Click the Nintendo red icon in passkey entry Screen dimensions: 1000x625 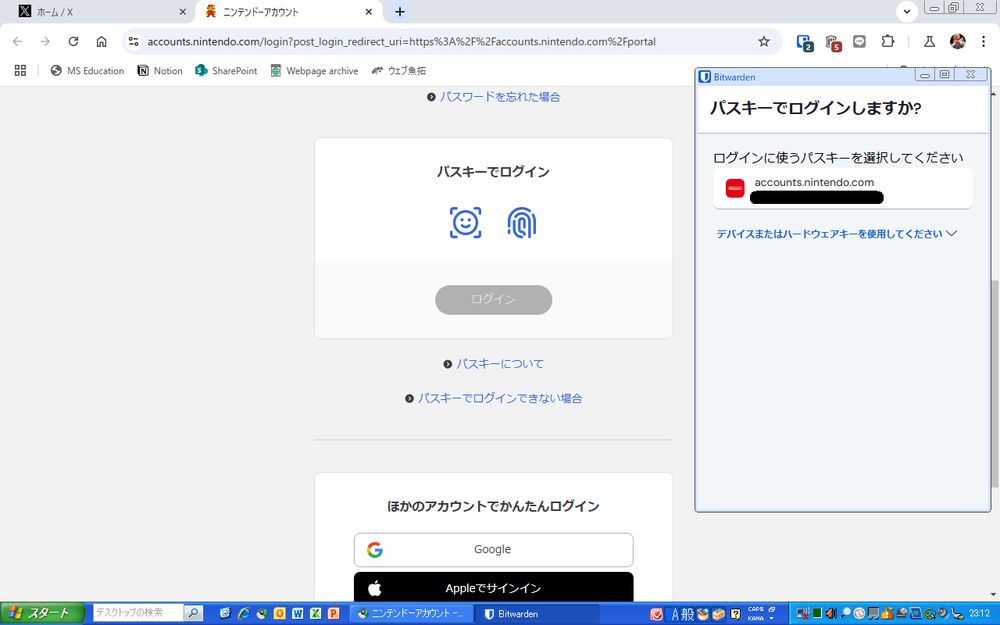(735, 188)
